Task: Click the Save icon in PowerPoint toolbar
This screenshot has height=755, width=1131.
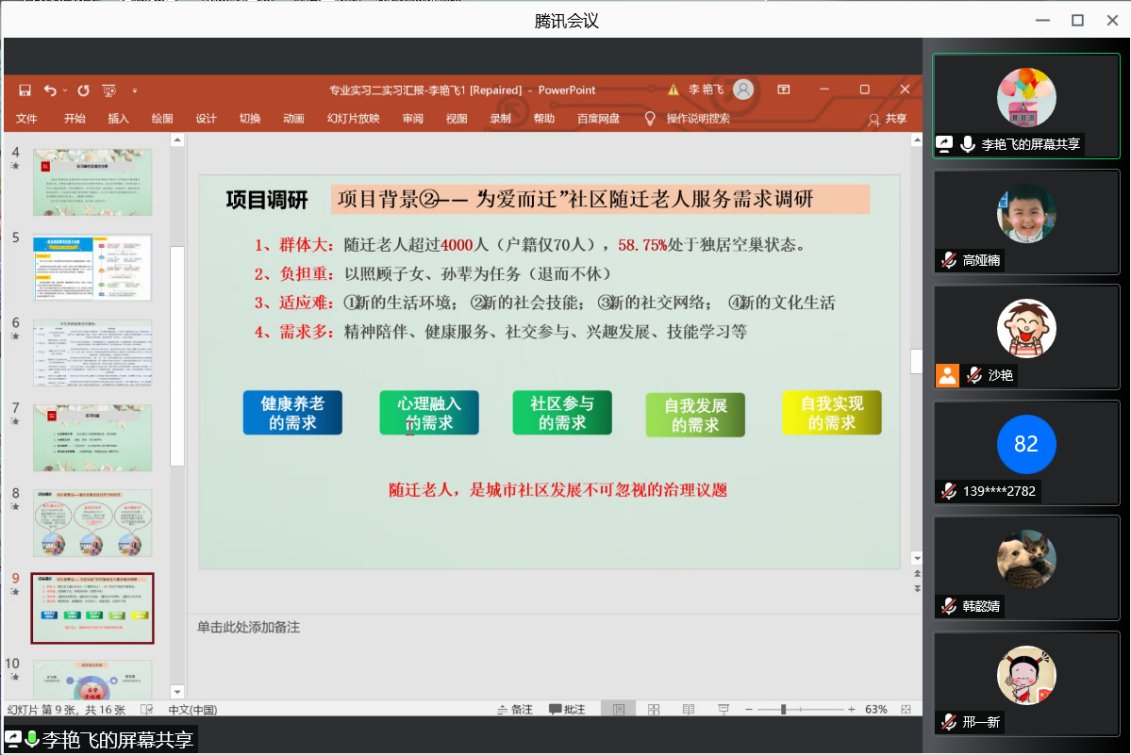Action: [x=25, y=90]
